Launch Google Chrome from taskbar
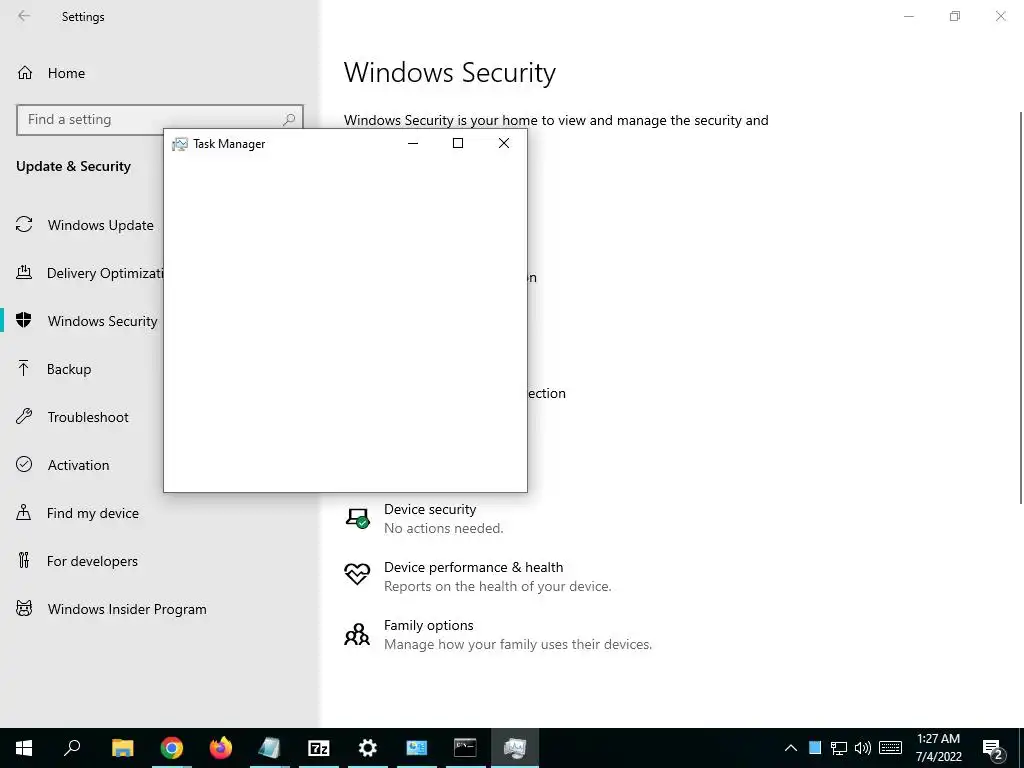 pos(172,748)
